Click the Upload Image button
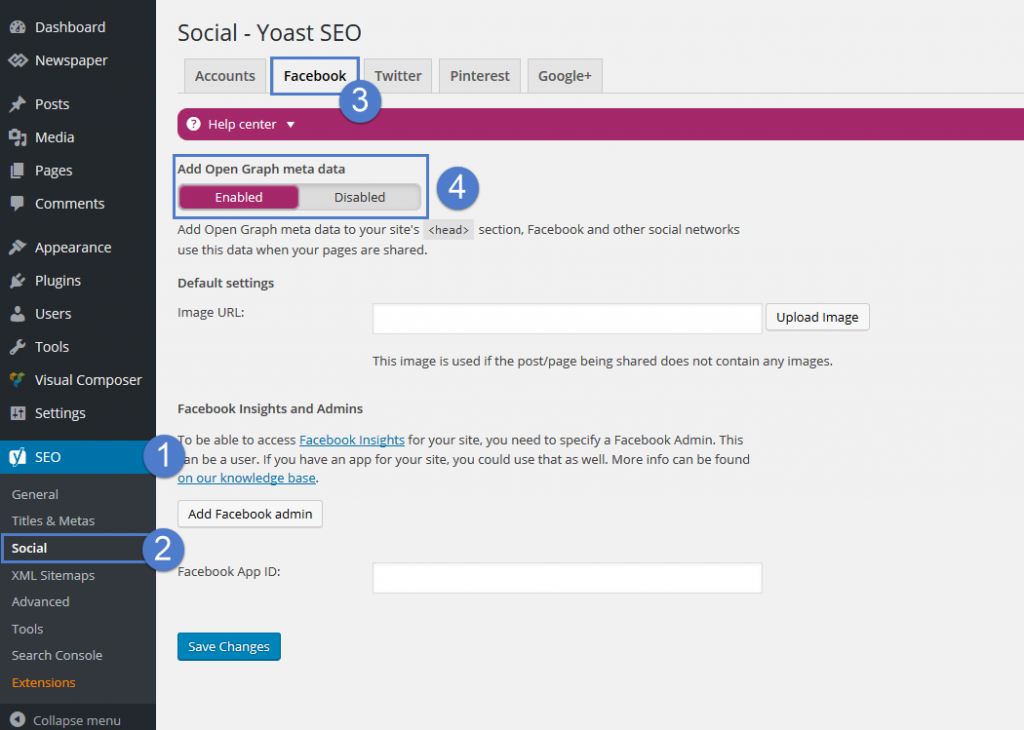This screenshot has width=1024, height=730. pyautogui.click(x=817, y=317)
